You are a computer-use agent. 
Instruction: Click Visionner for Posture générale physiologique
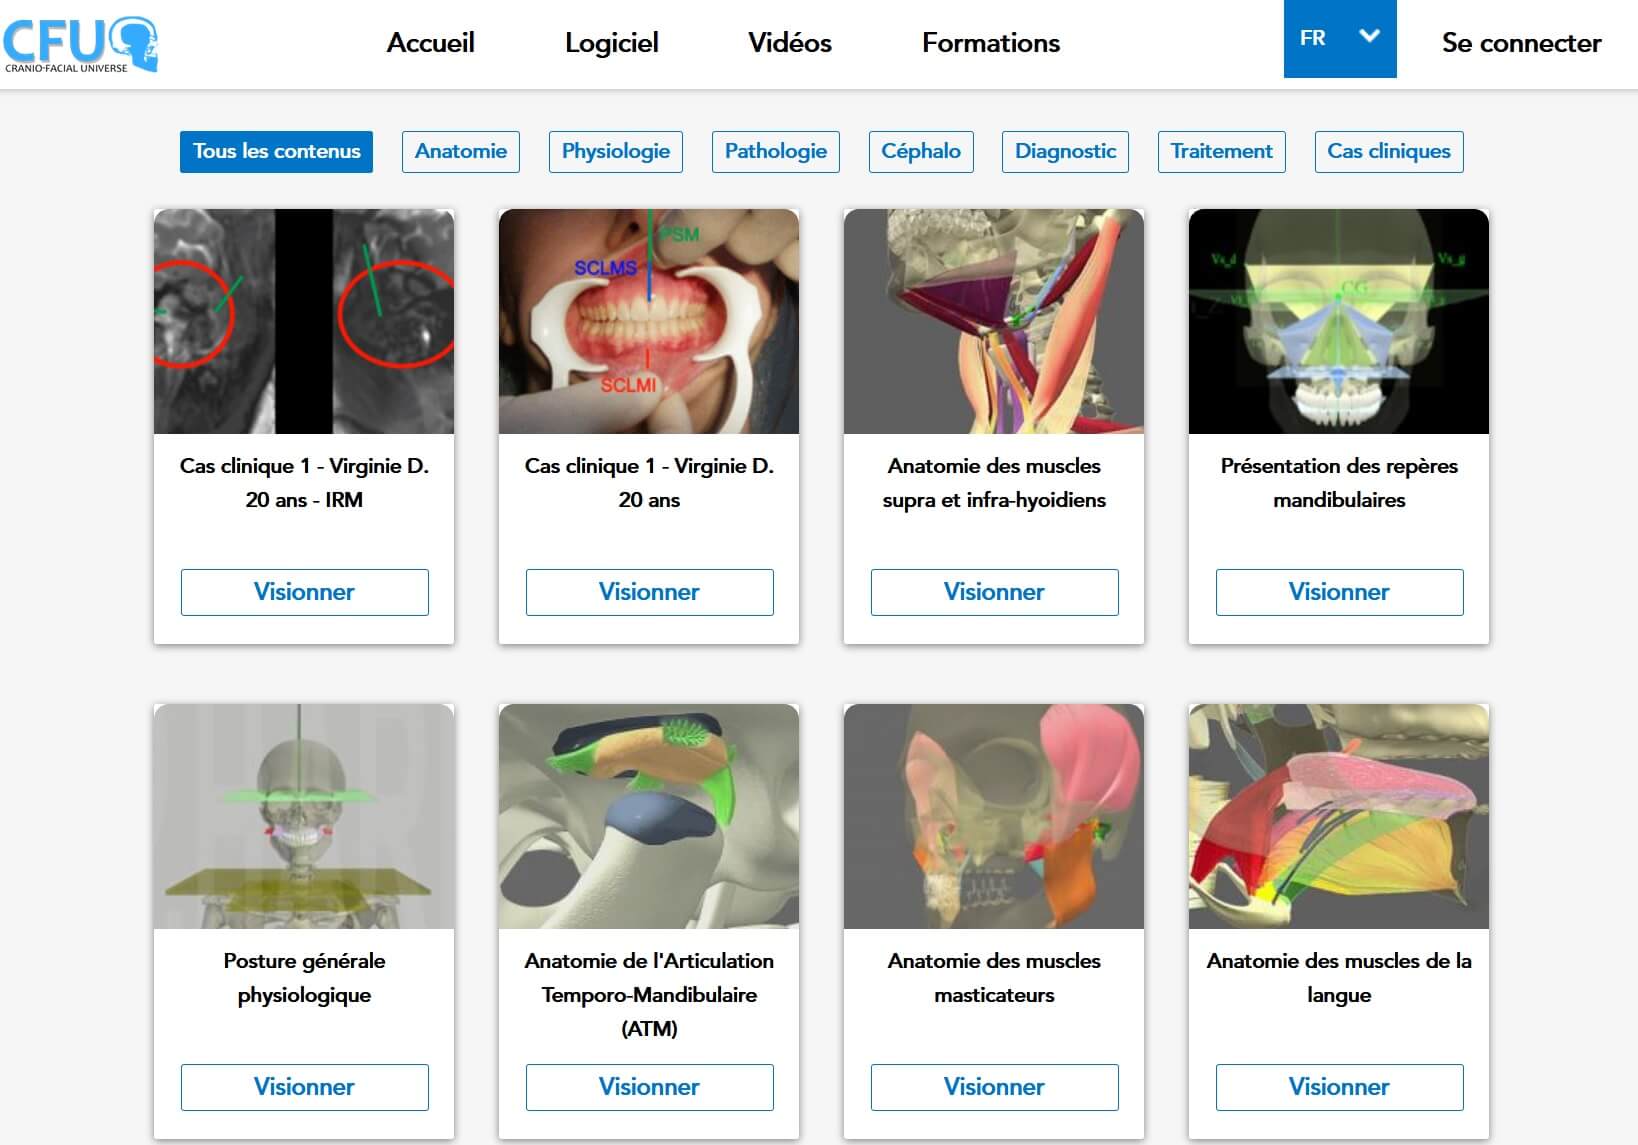[304, 1087]
